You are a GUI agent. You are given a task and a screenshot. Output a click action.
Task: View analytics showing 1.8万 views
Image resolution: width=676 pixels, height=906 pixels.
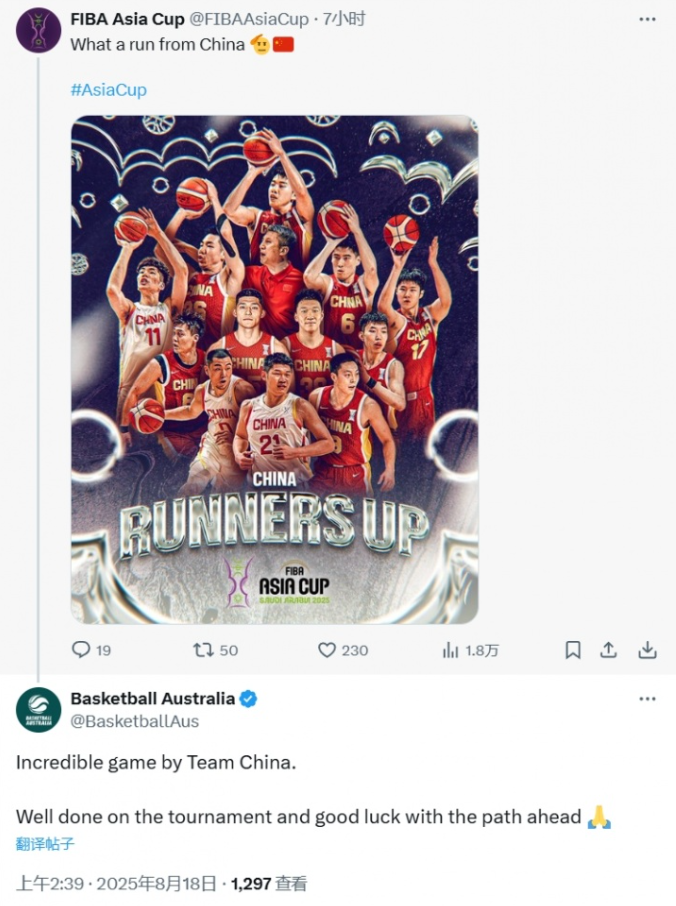point(450,650)
